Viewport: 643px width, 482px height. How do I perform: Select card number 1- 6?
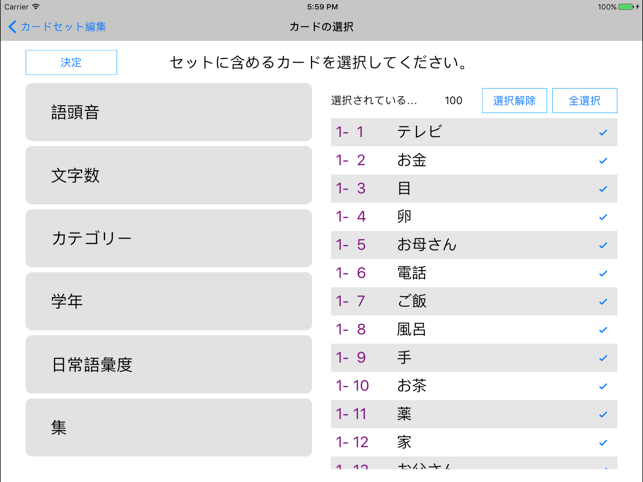(x=474, y=273)
